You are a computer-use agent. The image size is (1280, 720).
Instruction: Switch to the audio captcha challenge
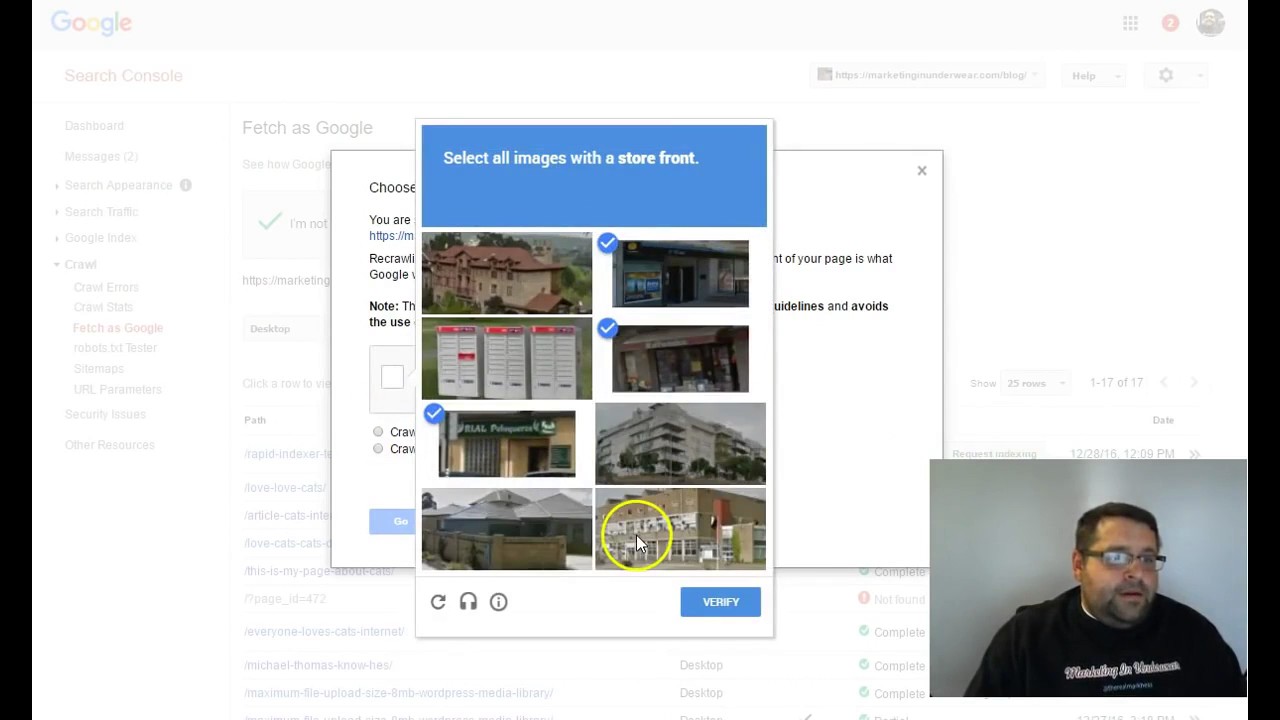click(468, 602)
